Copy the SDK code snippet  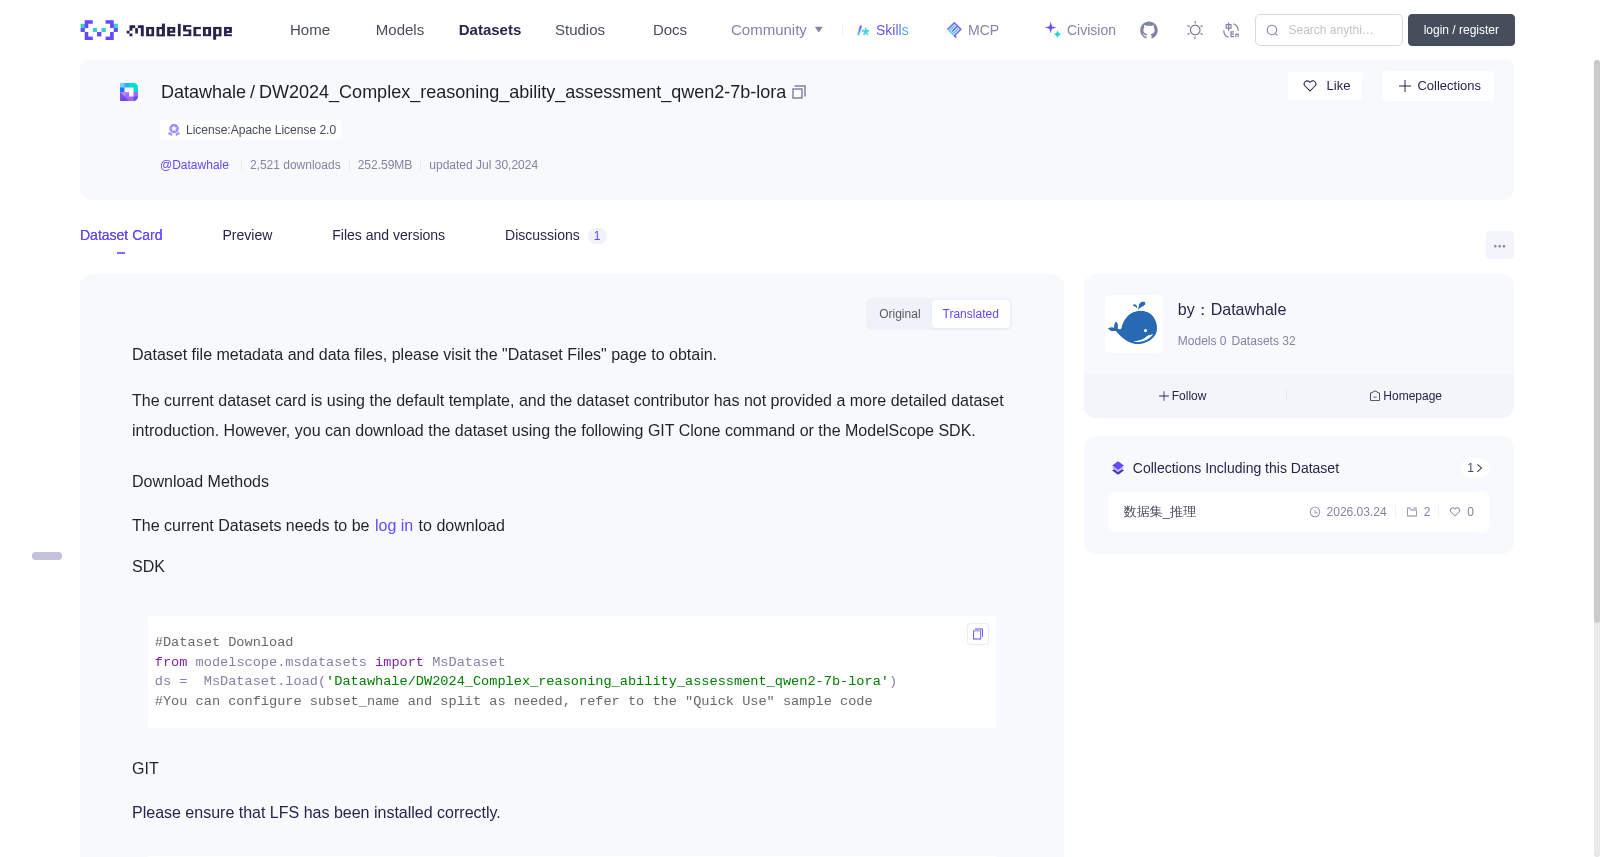978,634
